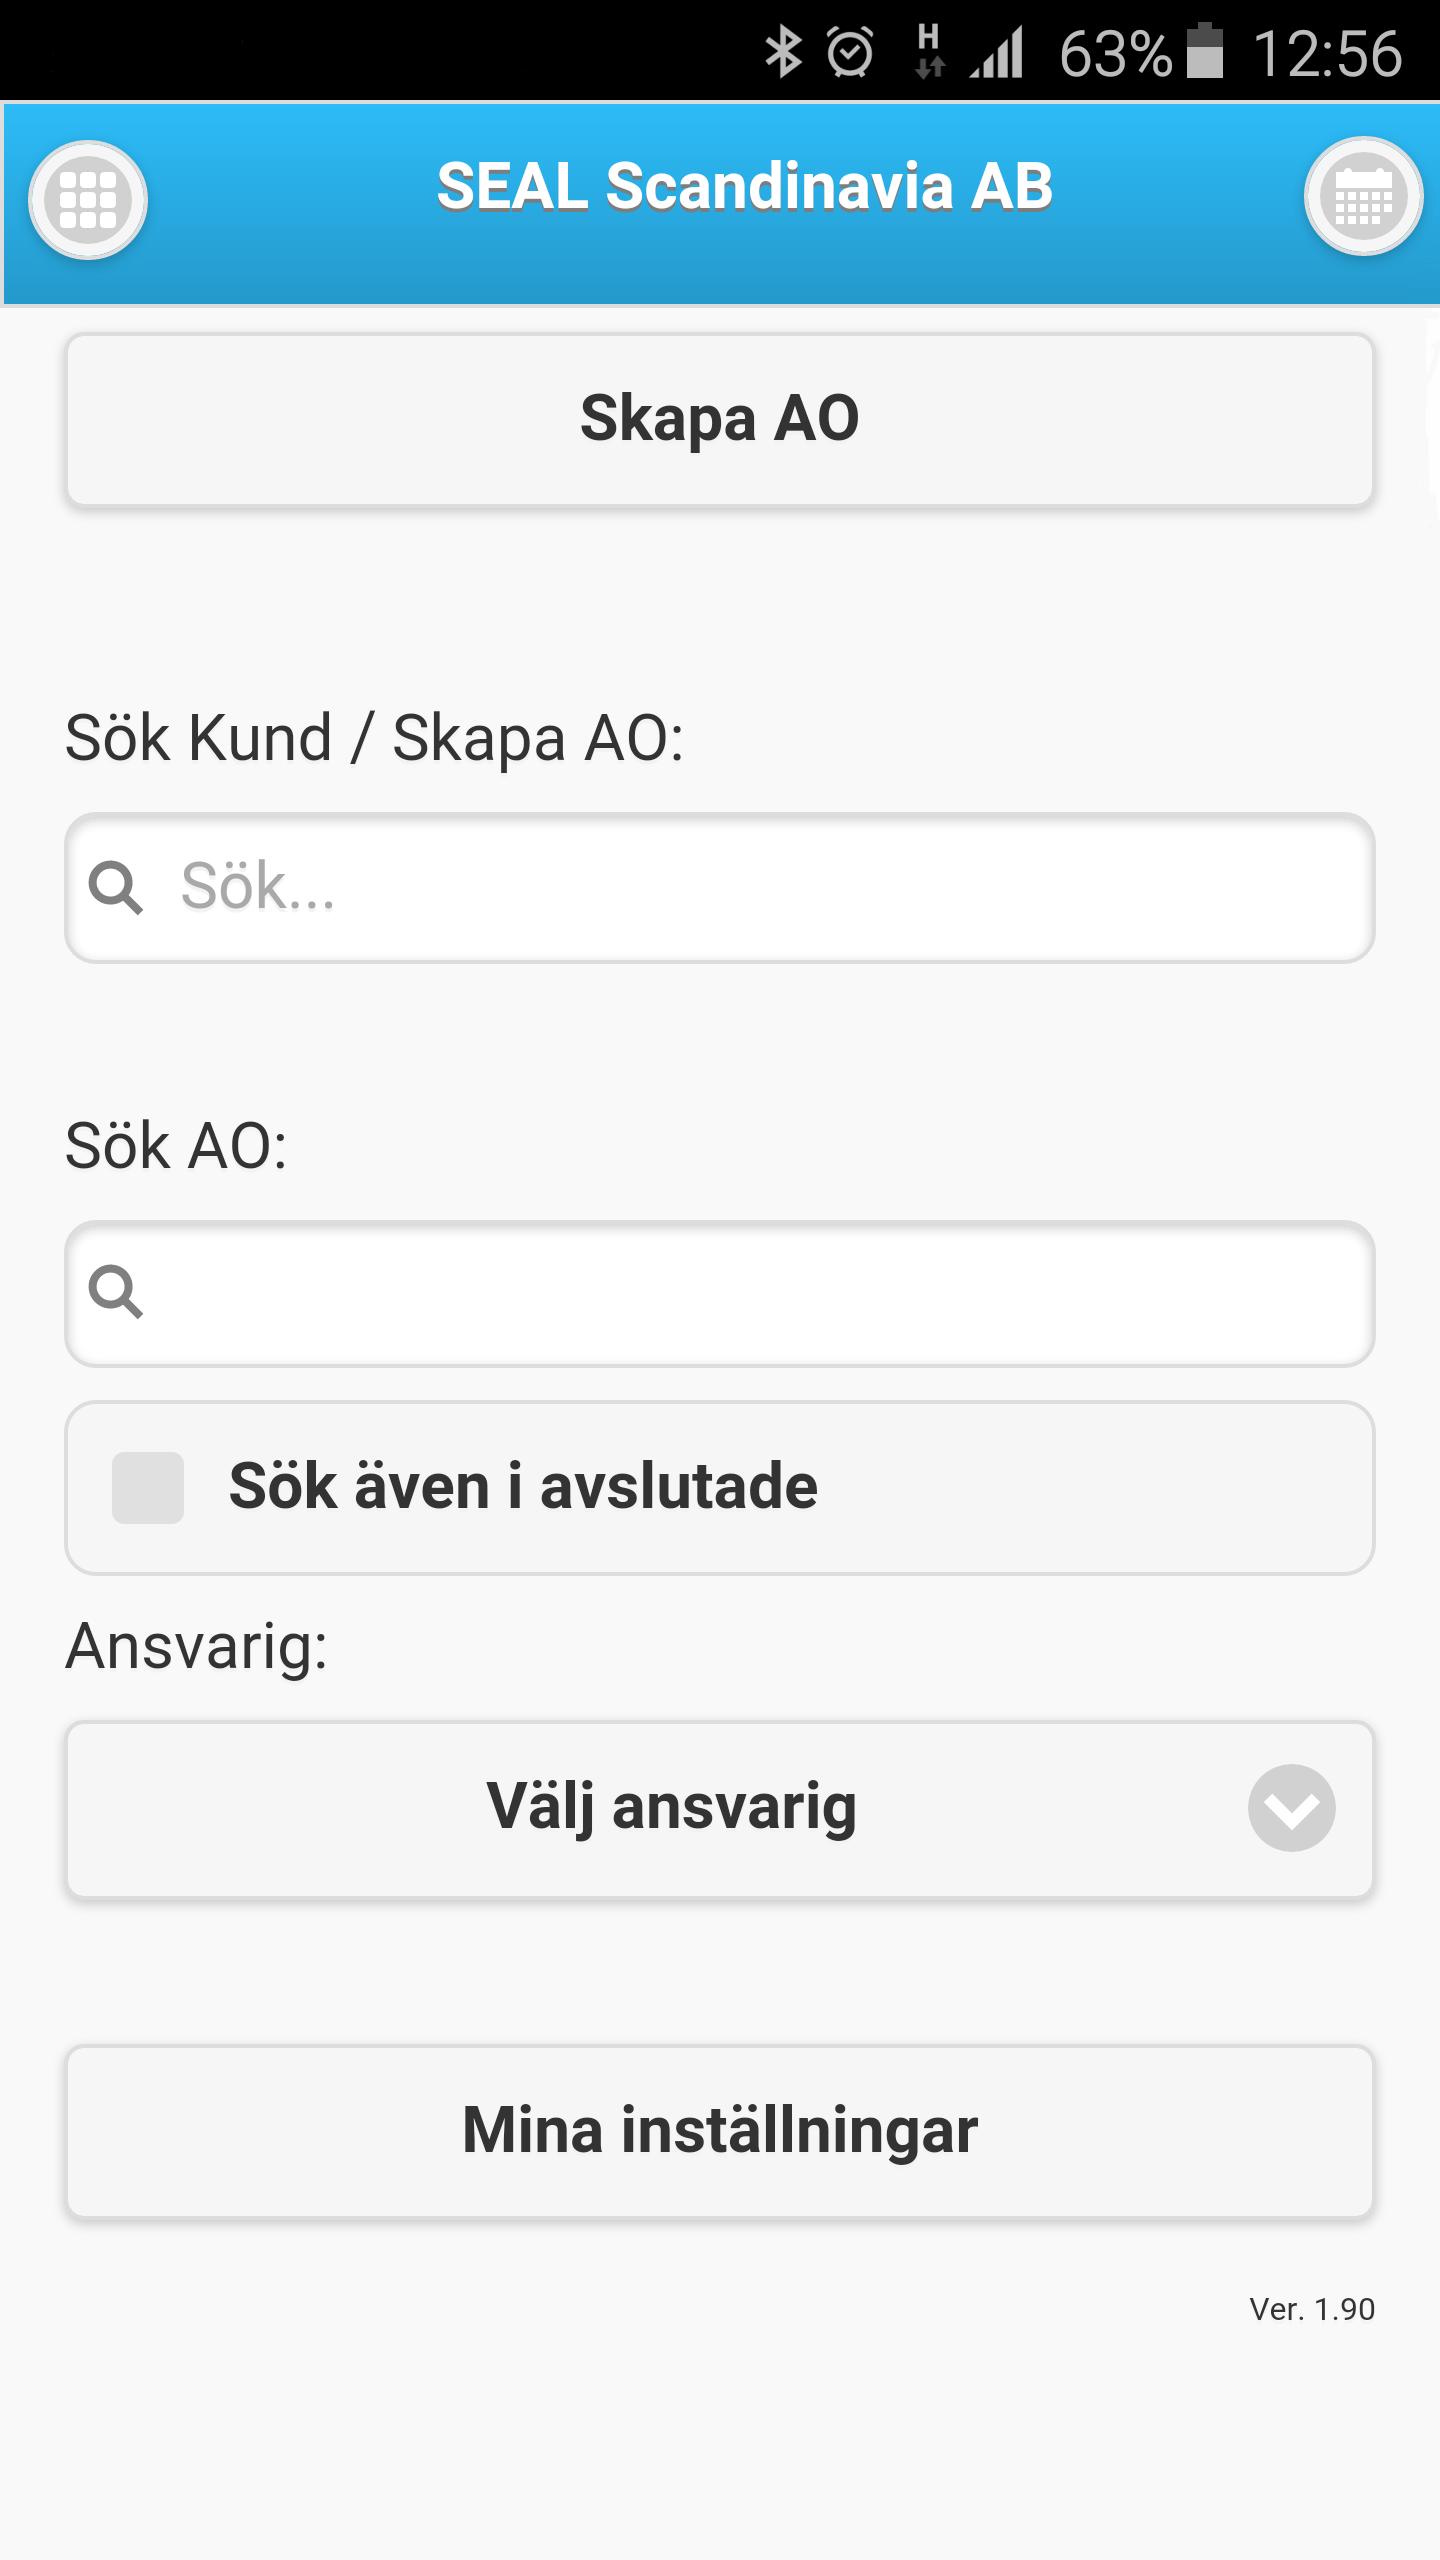Enable the Sök även i avslutade checkbox
Screen dimensions: 1440x2560
point(148,1488)
